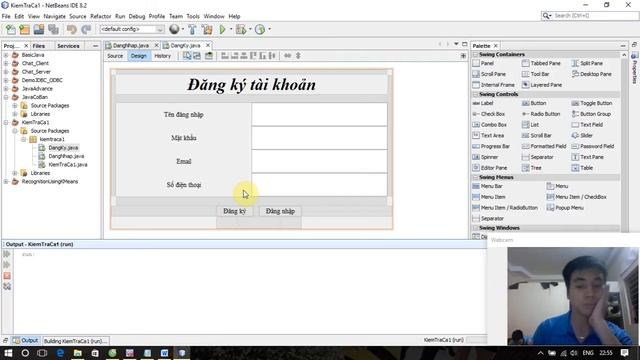The height and width of the screenshot is (360, 640).
Task: Select Button Group in palette
Action: pyautogui.click(x=591, y=114)
